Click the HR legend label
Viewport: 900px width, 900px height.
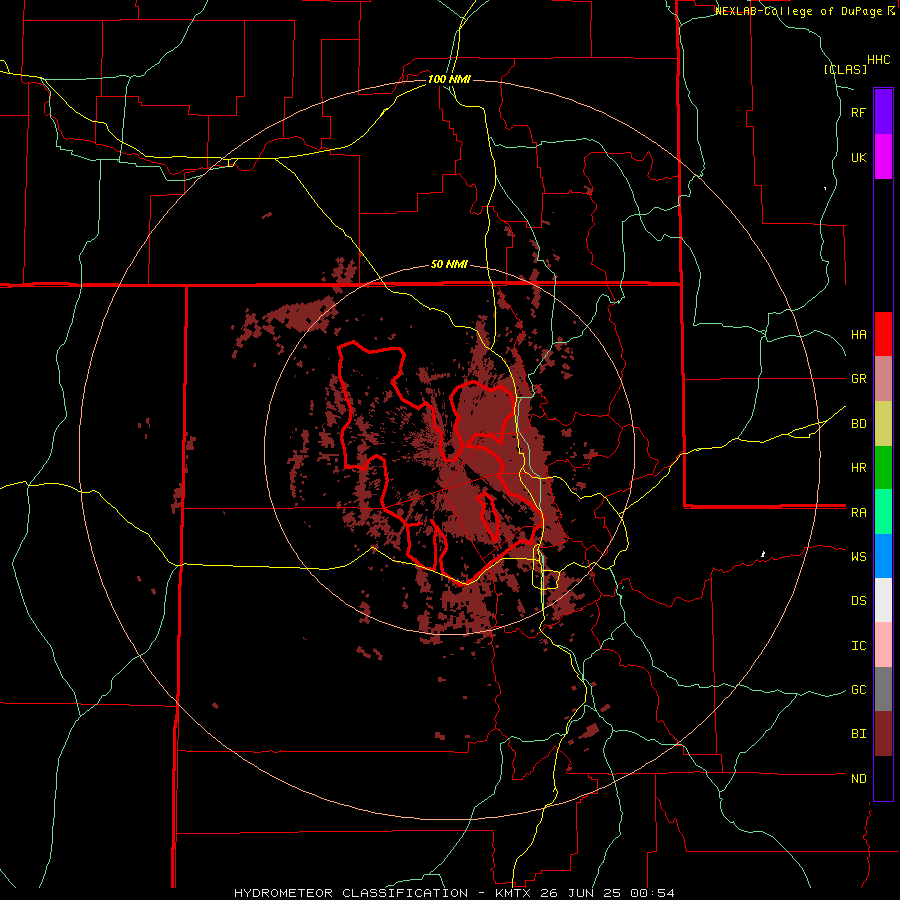pos(858,468)
